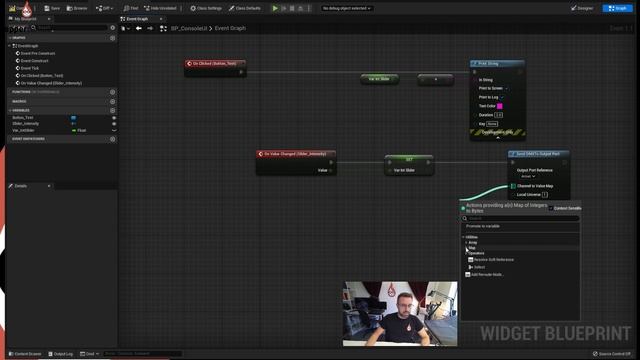Select the Event Graph tab
This screenshot has height=360, width=640.
coord(137,19)
